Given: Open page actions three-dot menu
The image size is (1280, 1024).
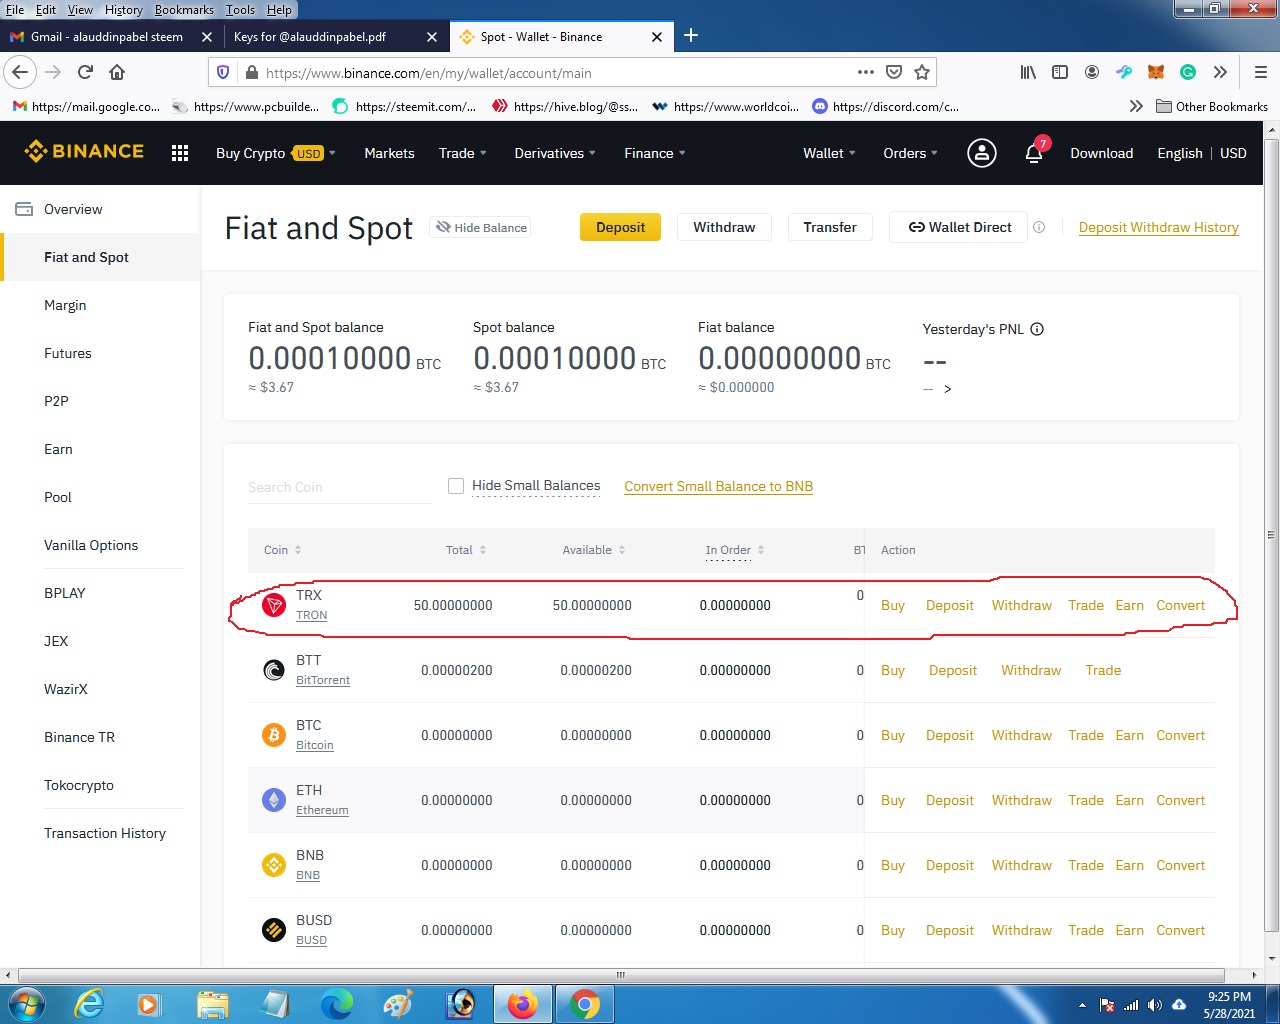Looking at the screenshot, I should pos(866,72).
